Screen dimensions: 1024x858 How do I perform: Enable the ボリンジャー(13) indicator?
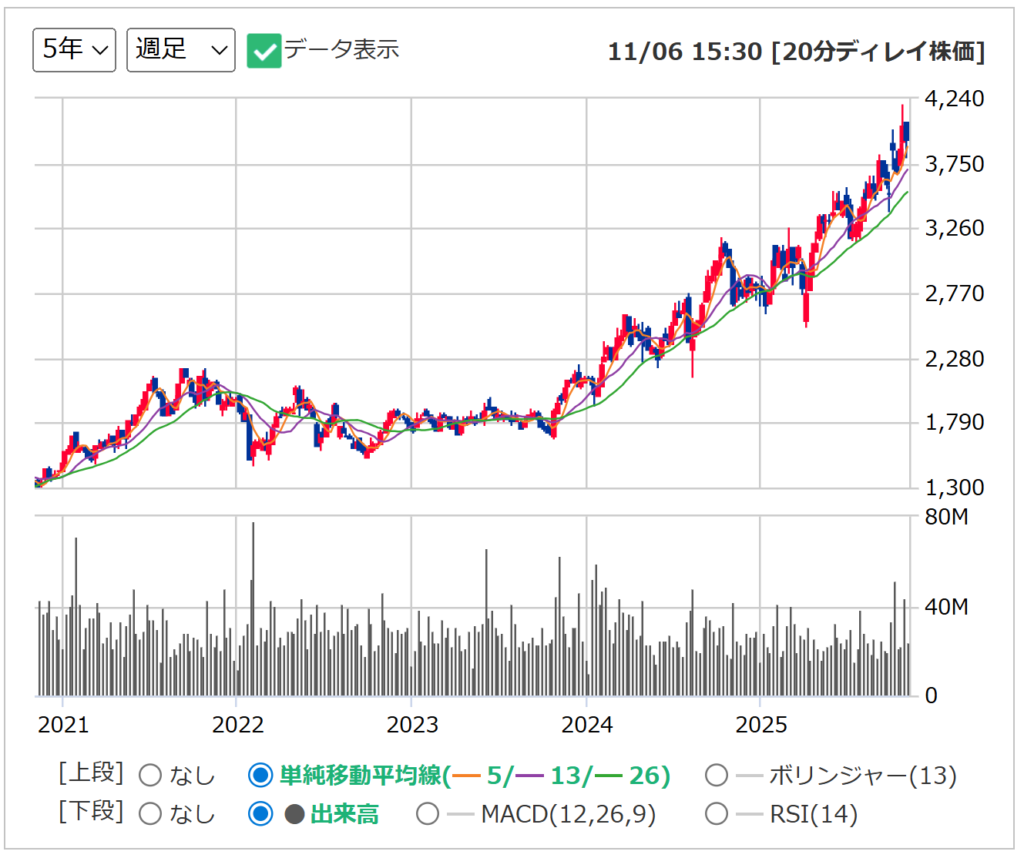(716, 775)
